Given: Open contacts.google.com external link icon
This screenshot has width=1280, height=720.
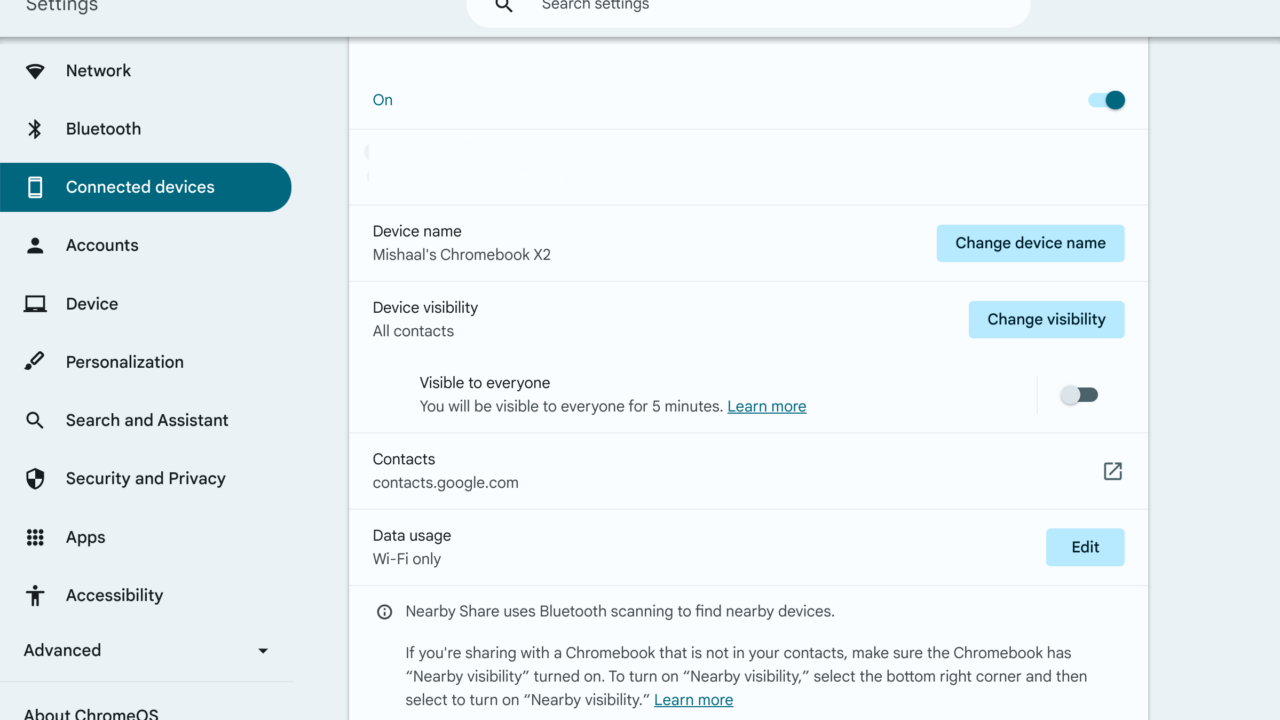Looking at the screenshot, I should click(x=1112, y=471).
